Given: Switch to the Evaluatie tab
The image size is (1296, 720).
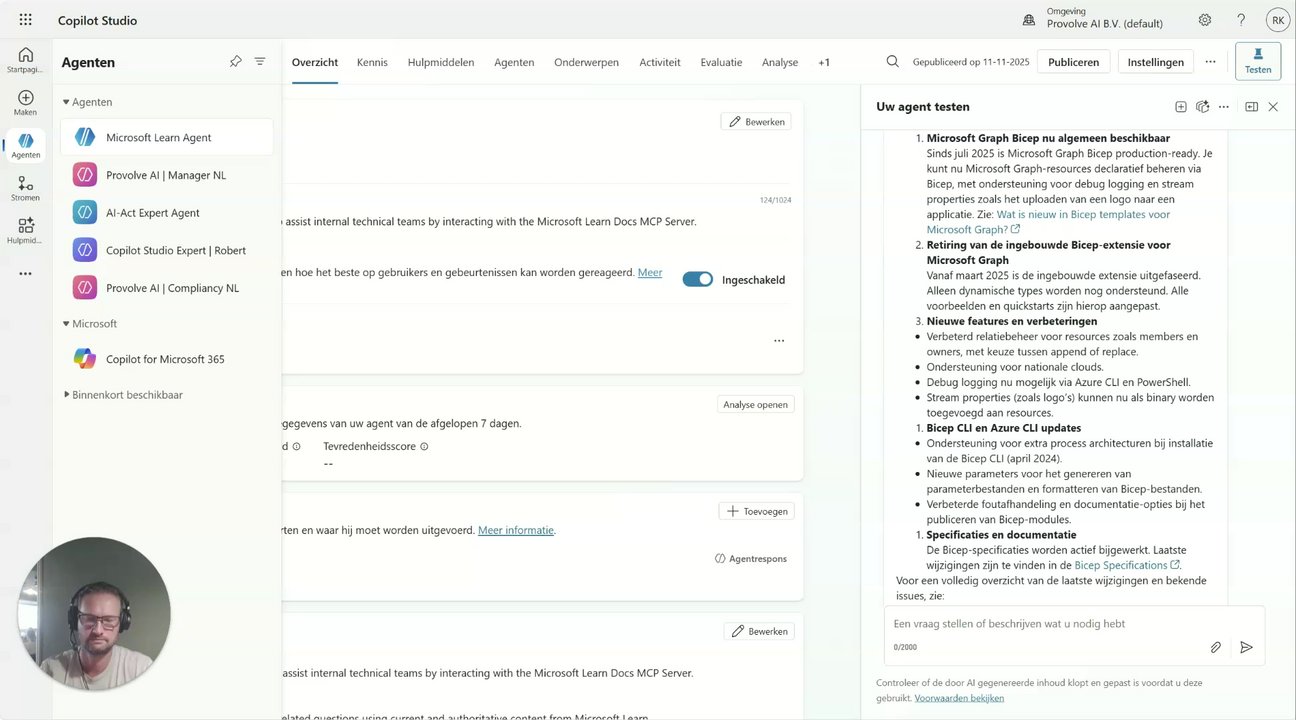Looking at the screenshot, I should (x=721, y=62).
